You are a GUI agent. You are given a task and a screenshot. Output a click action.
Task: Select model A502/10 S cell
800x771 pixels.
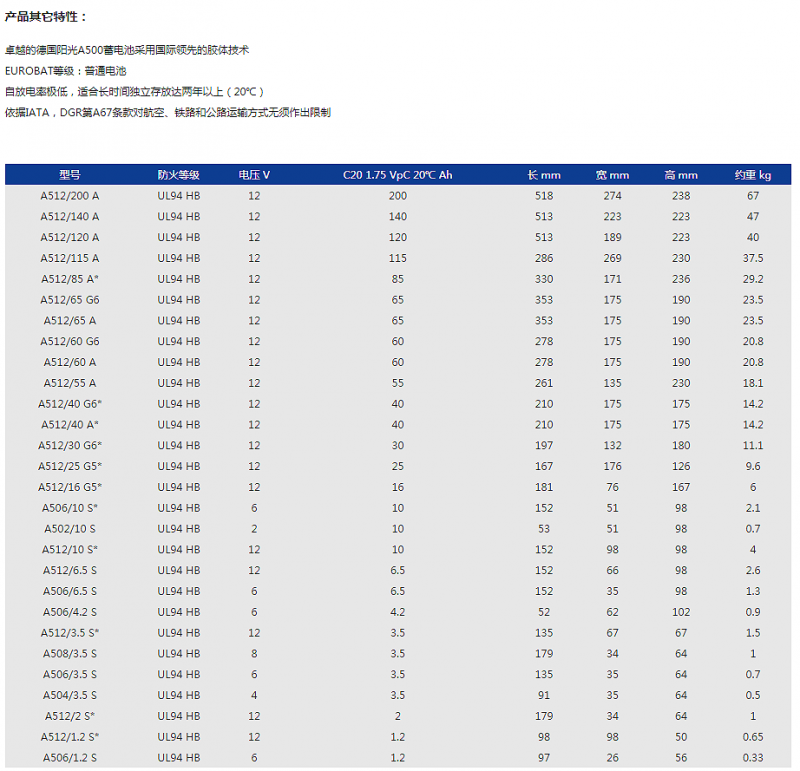(x=69, y=529)
